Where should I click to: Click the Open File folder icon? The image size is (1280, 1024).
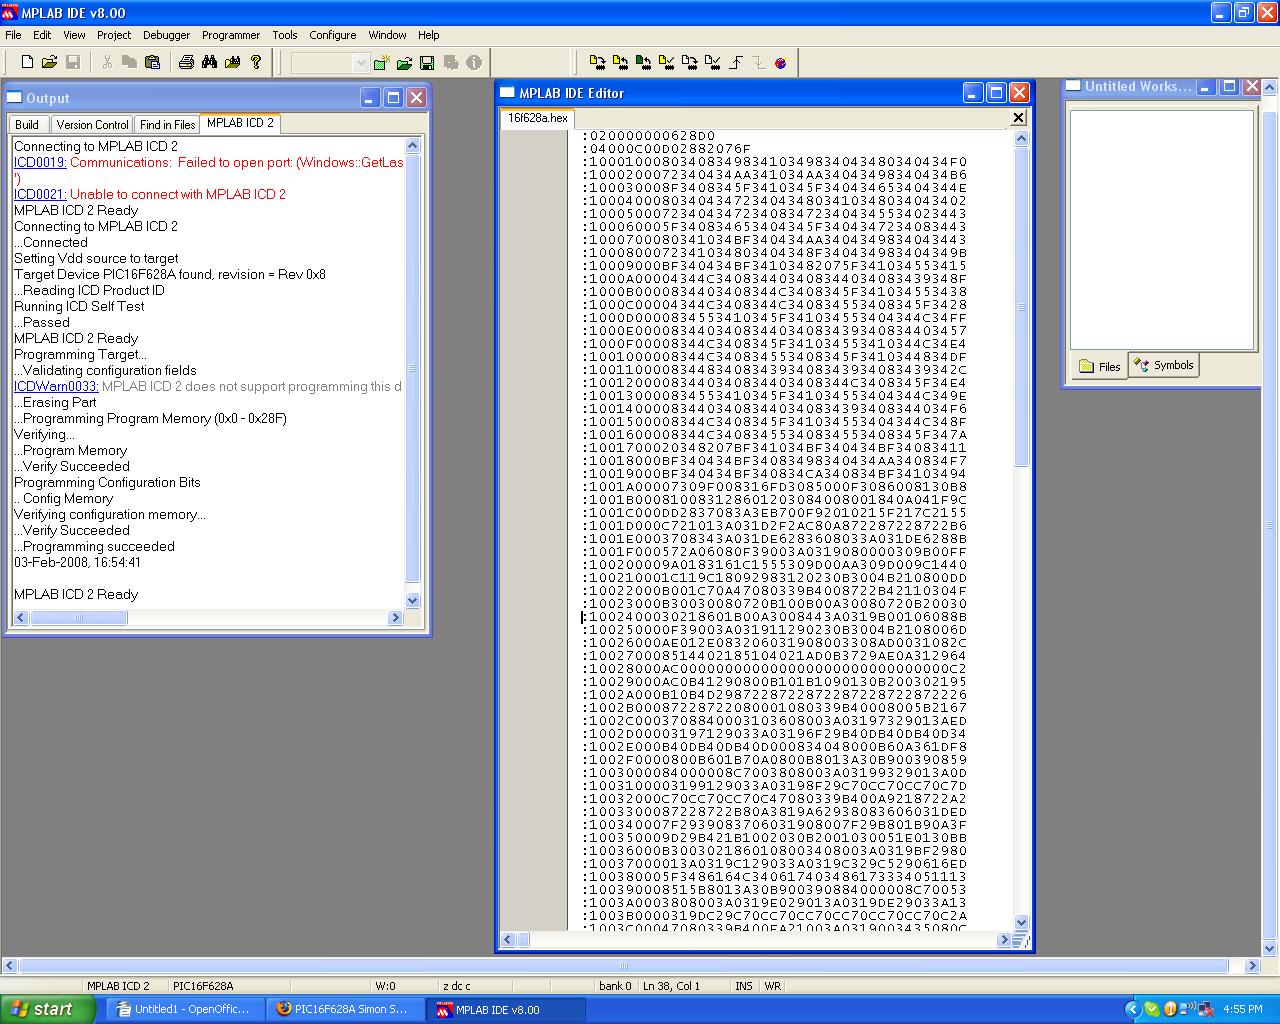tap(49, 62)
